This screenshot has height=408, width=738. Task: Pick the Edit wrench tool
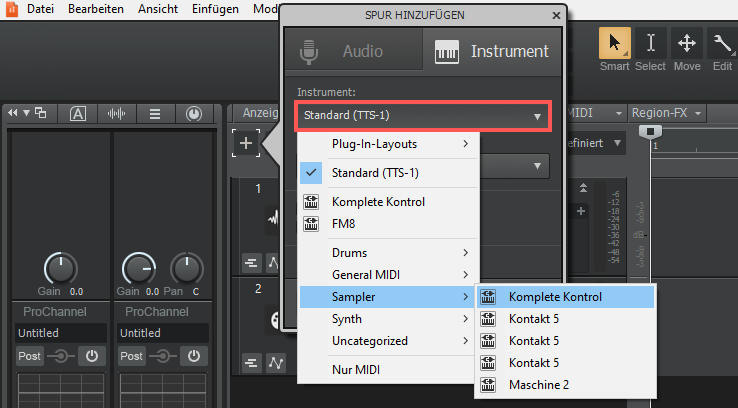pos(722,43)
